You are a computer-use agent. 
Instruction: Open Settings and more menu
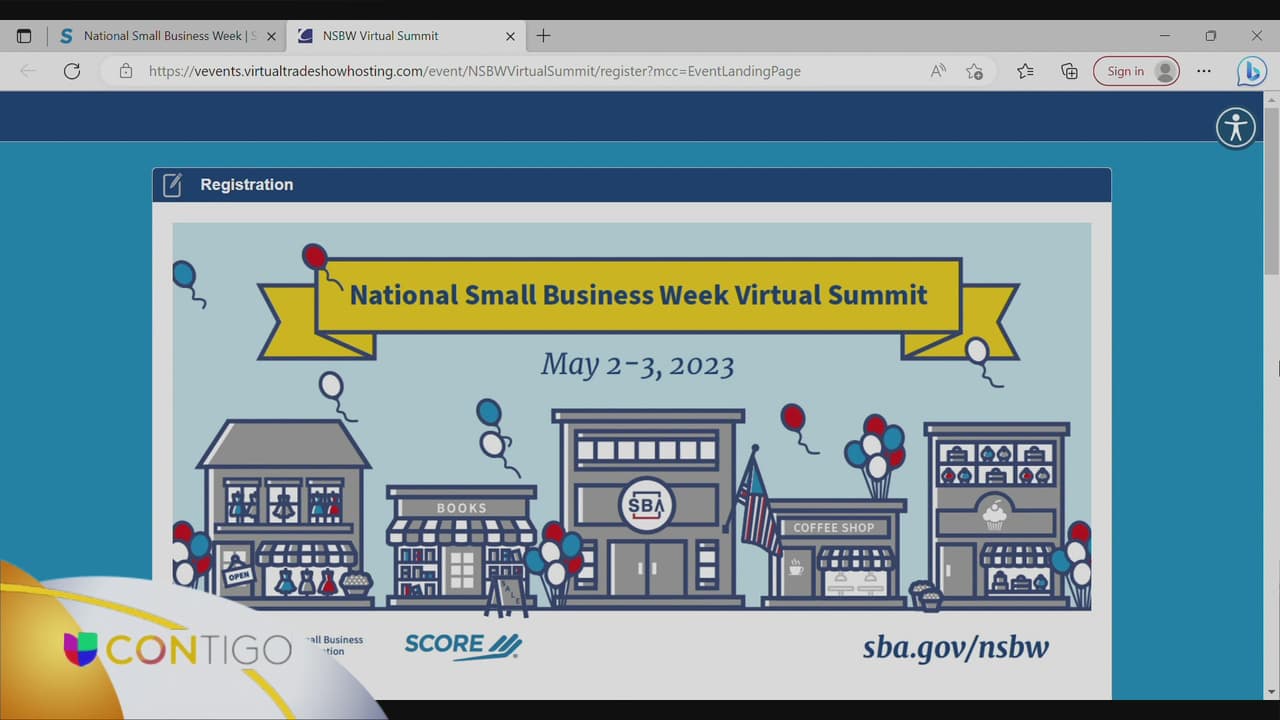(x=1204, y=71)
